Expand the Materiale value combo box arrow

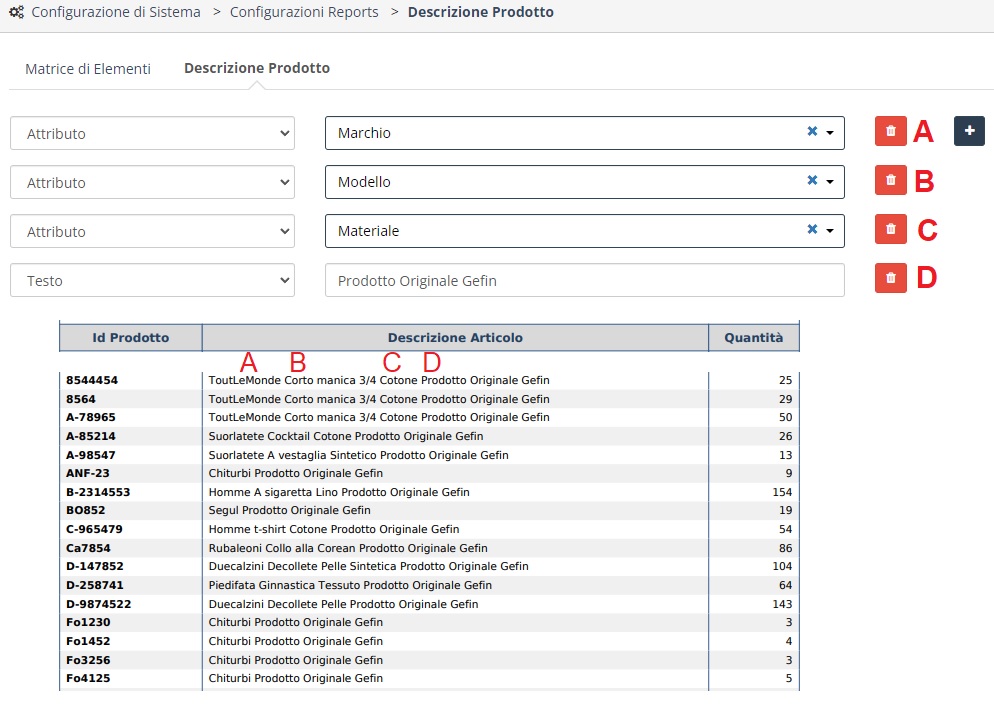coord(830,231)
